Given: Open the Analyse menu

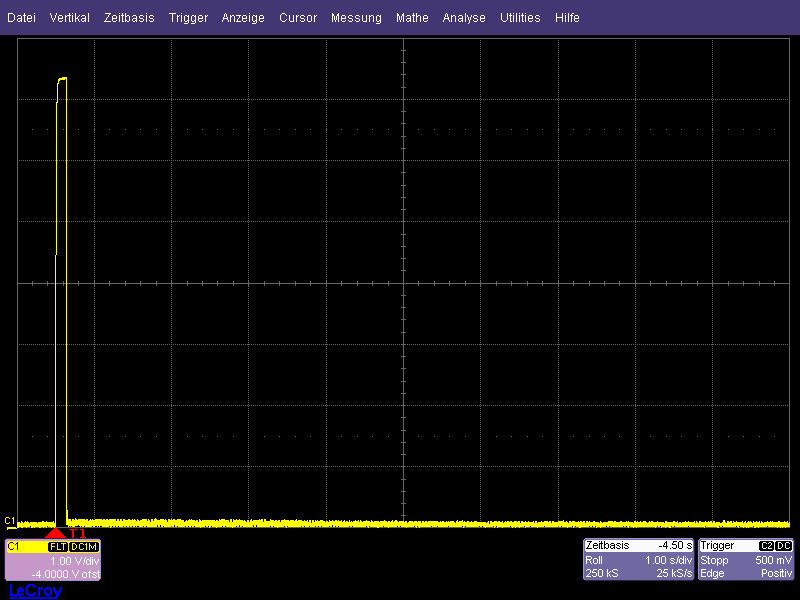Looking at the screenshot, I should (x=464, y=18).
